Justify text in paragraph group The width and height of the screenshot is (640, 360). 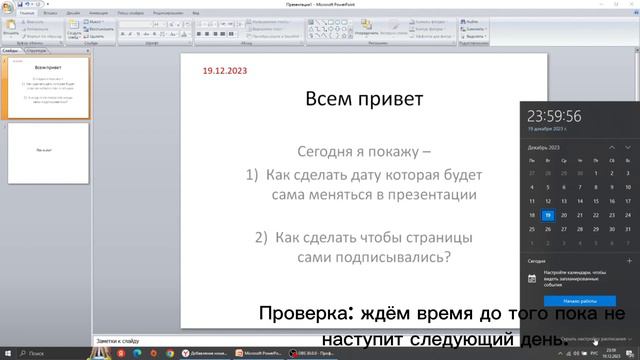coord(223,34)
